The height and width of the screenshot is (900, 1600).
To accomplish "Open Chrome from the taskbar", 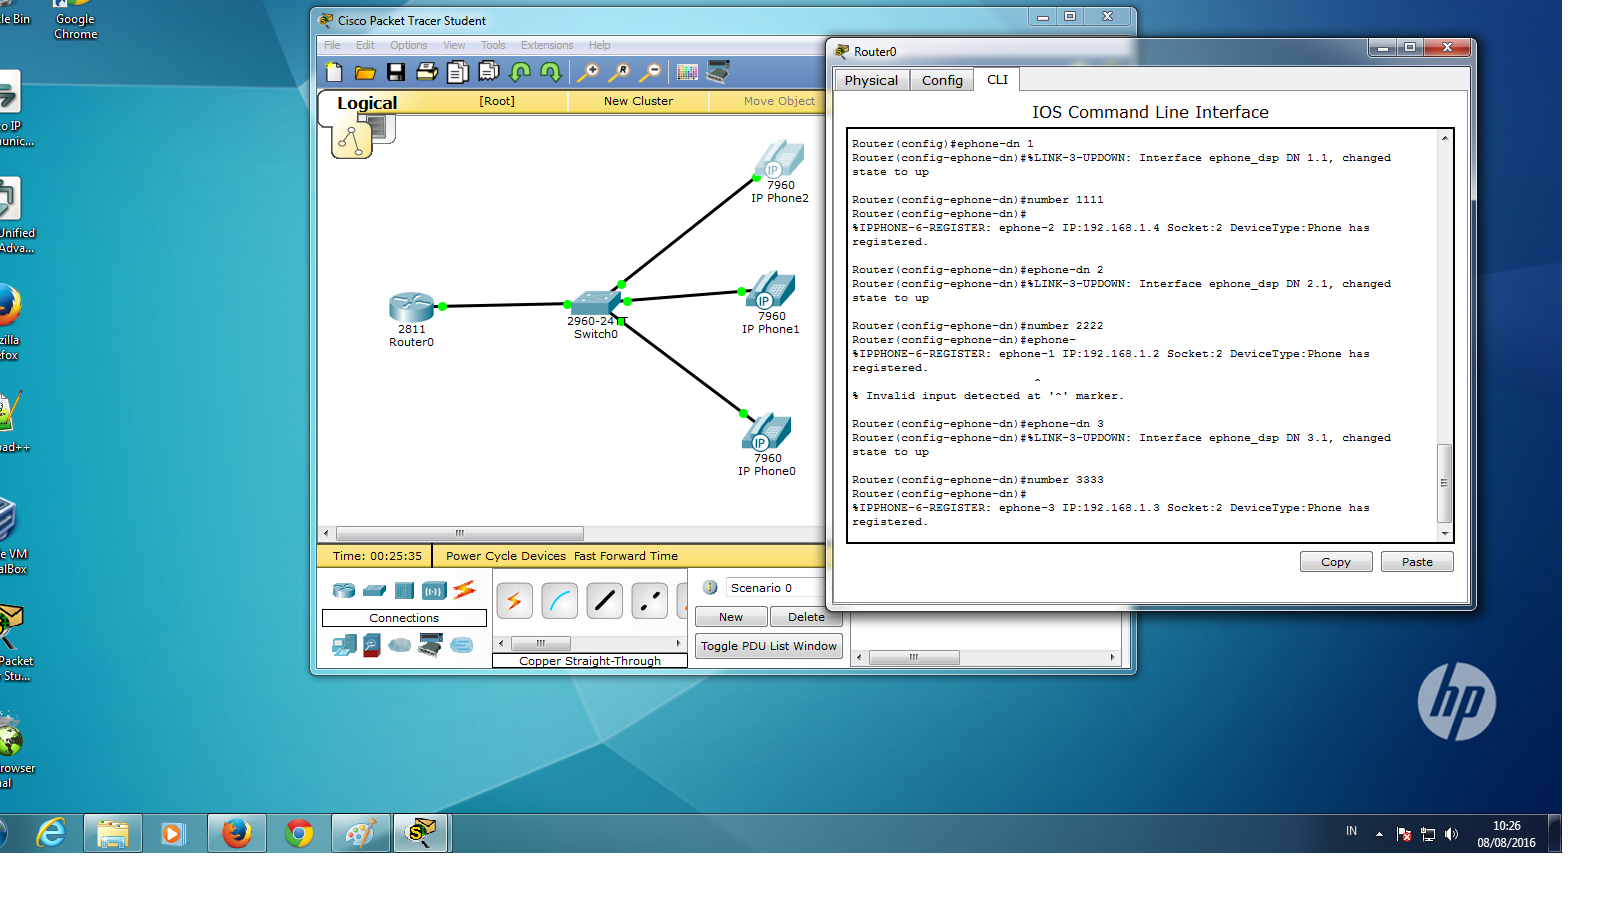I will [x=299, y=833].
